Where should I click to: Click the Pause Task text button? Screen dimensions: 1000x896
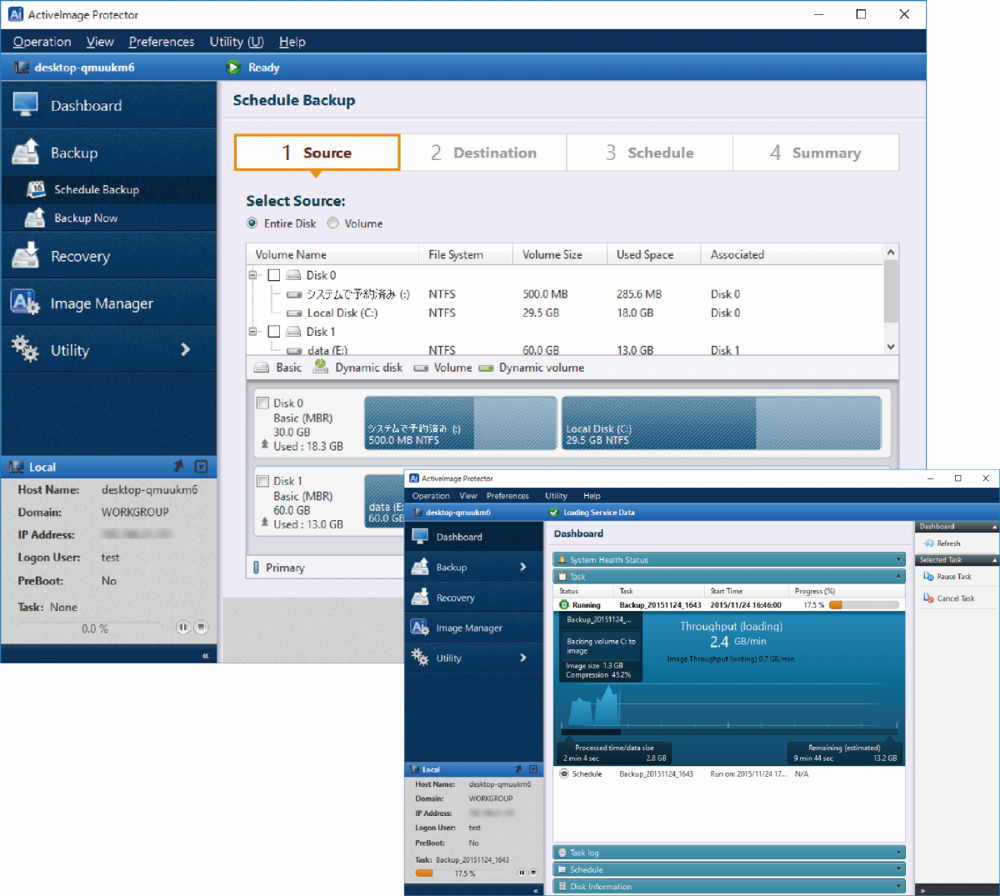point(953,577)
